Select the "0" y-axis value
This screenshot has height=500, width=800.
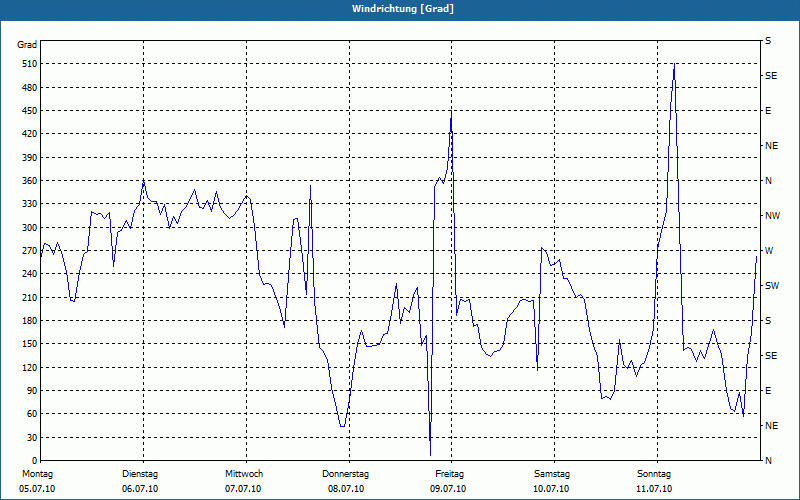[x=34, y=461]
